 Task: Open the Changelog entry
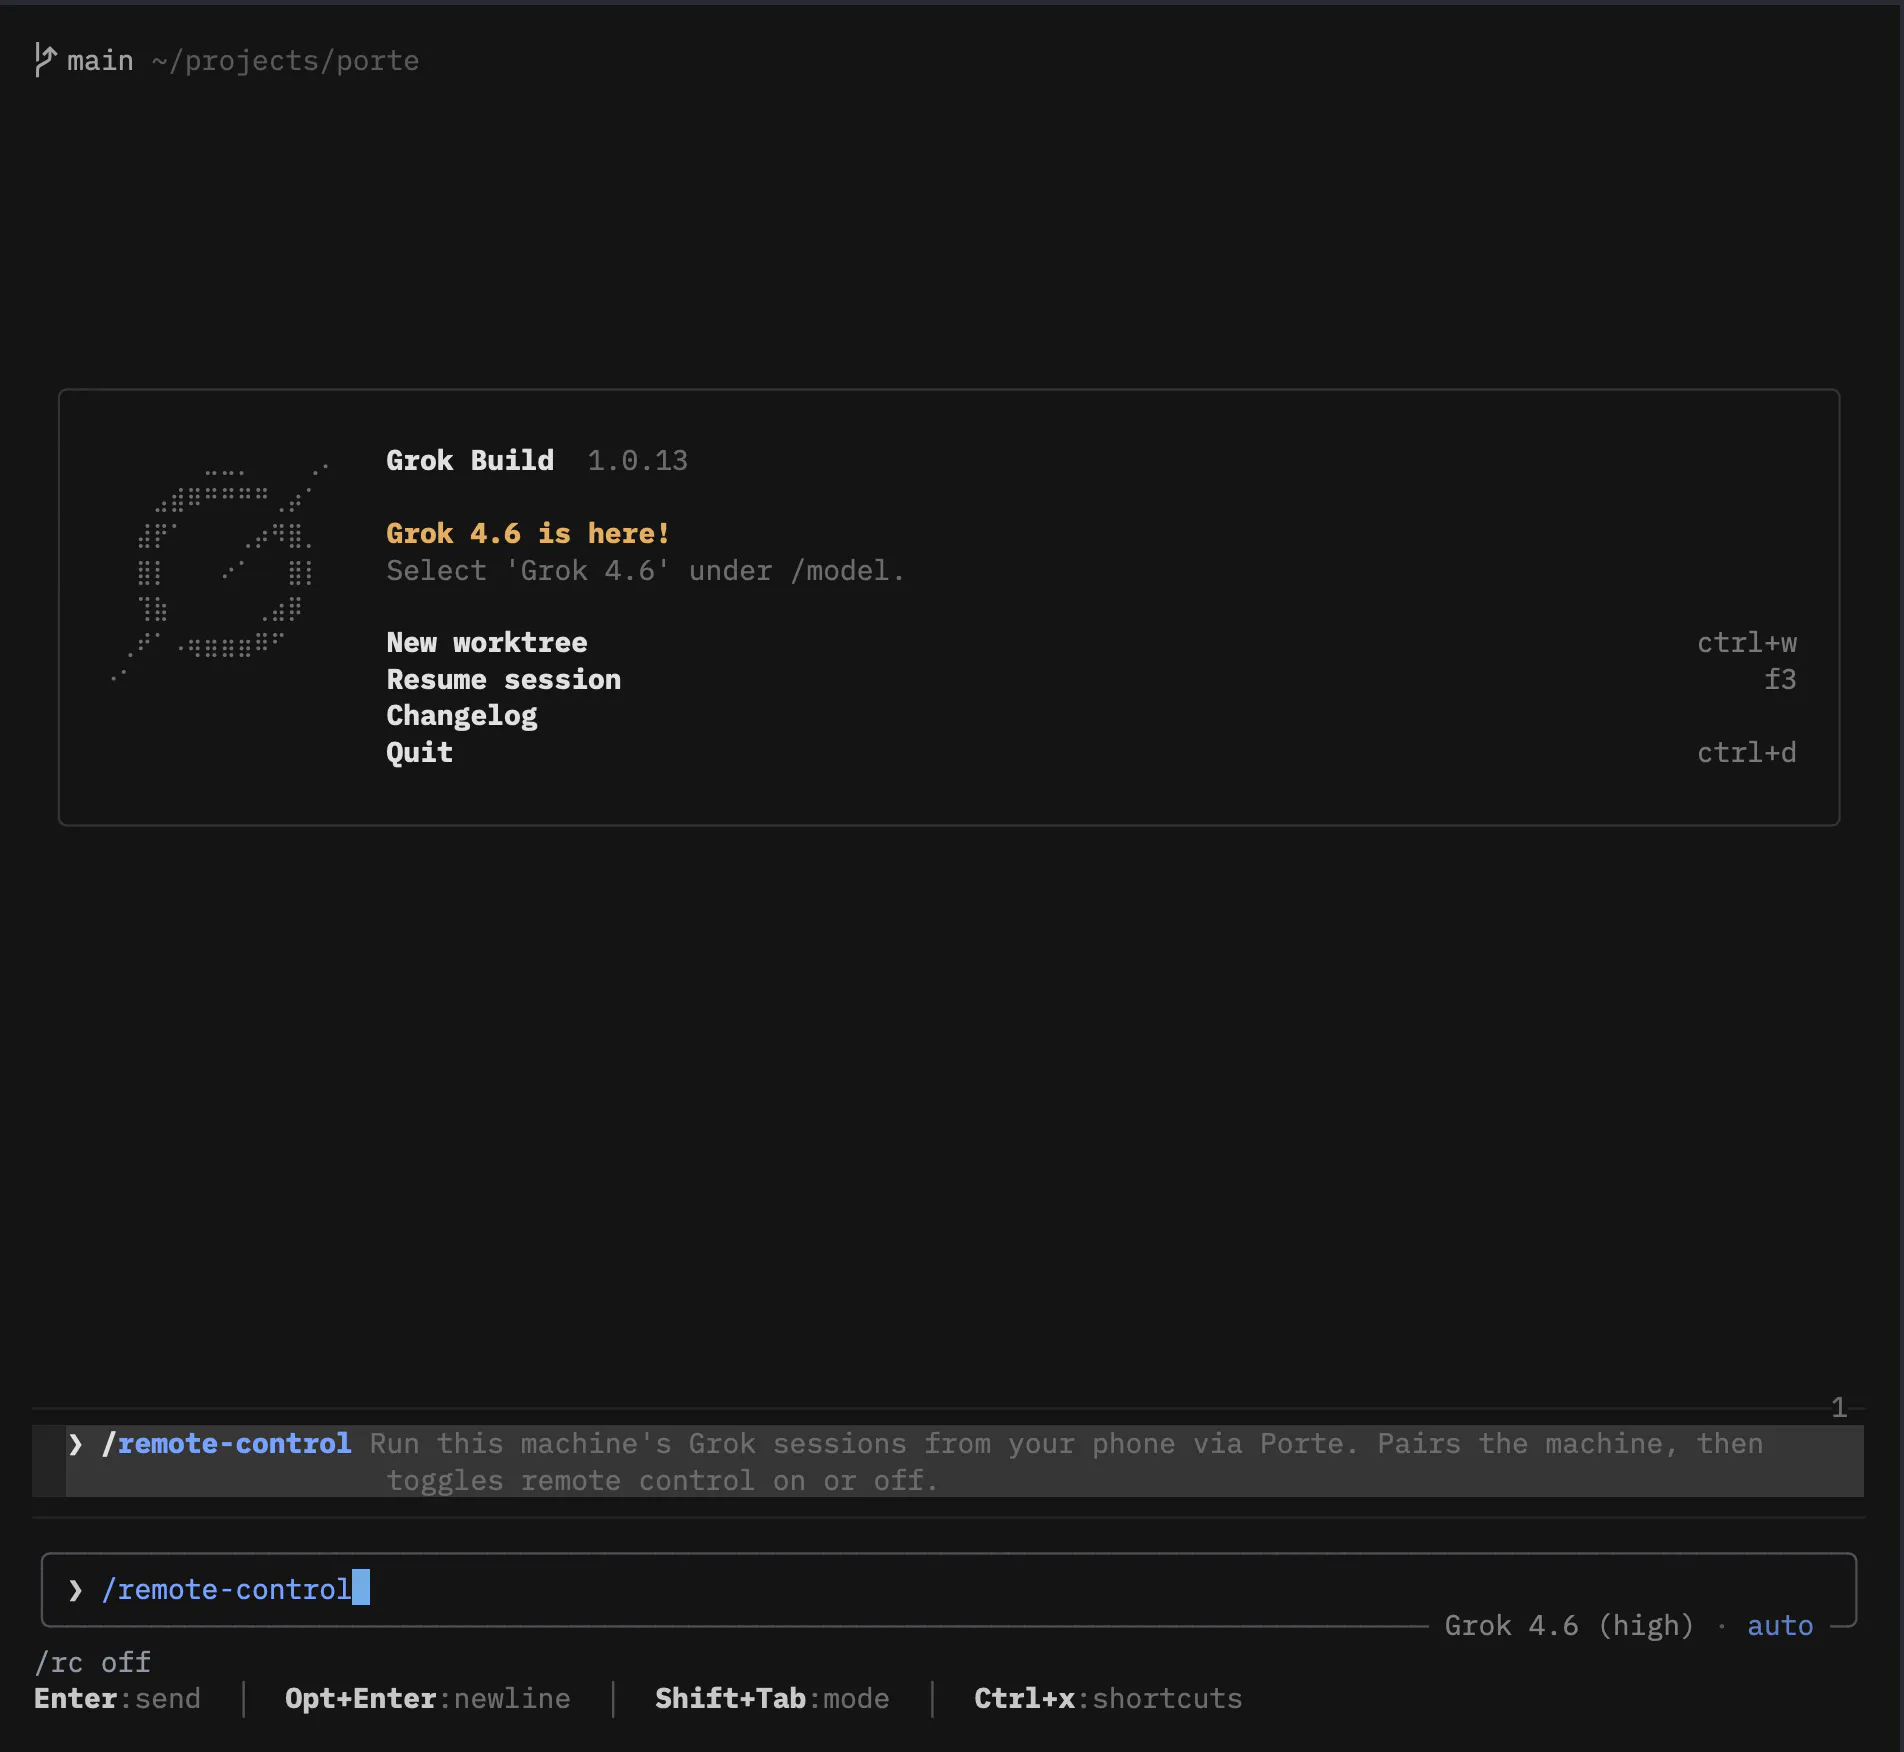click(461, 716)
